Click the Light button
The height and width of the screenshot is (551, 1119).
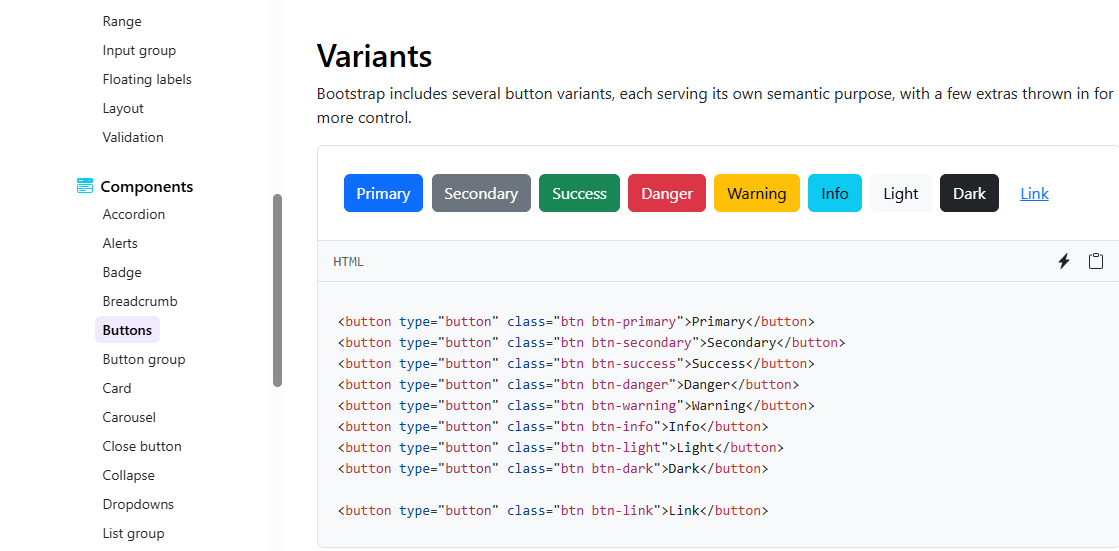(901, 193)
